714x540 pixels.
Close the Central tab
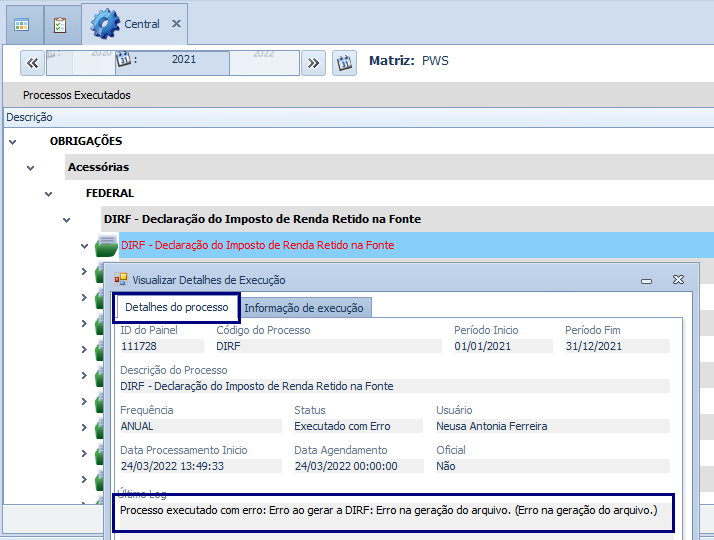click(x=177, y=23)
